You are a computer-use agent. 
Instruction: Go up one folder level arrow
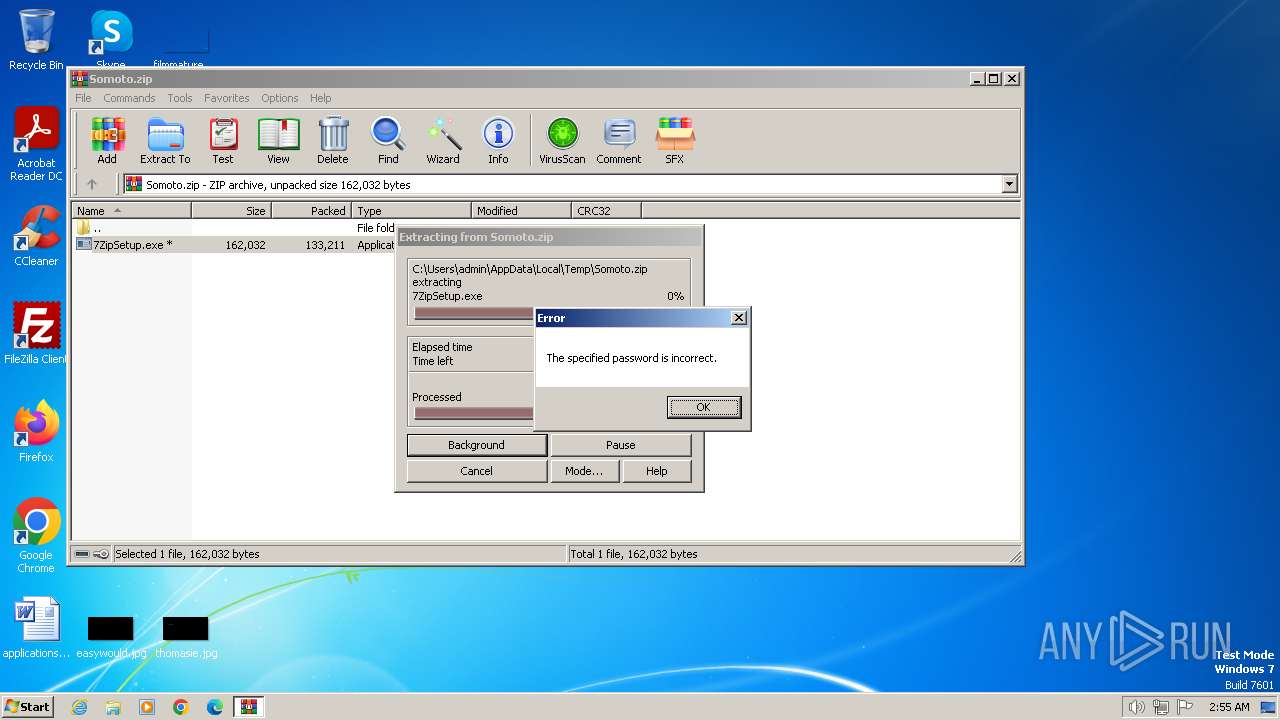[92, 184]
